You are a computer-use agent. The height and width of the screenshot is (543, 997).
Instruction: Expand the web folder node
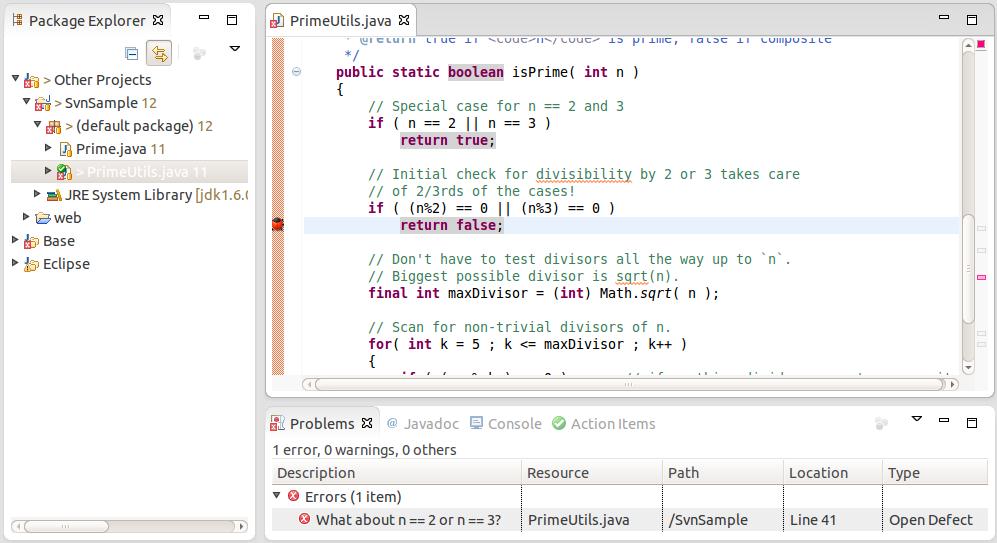click(x=26, y=217)
